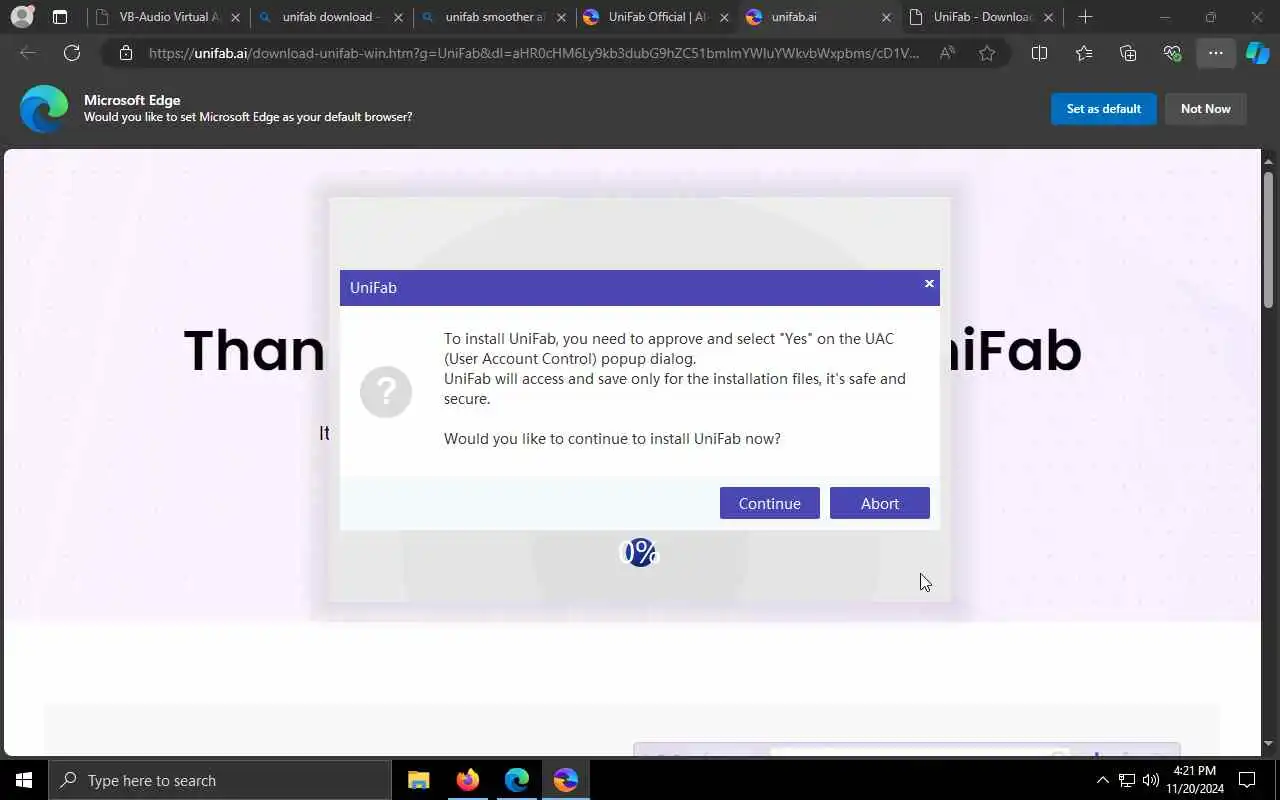Screen dimensions: 1280x800
Task: Show hidden system tray icons
Action: pos(1103,780)
